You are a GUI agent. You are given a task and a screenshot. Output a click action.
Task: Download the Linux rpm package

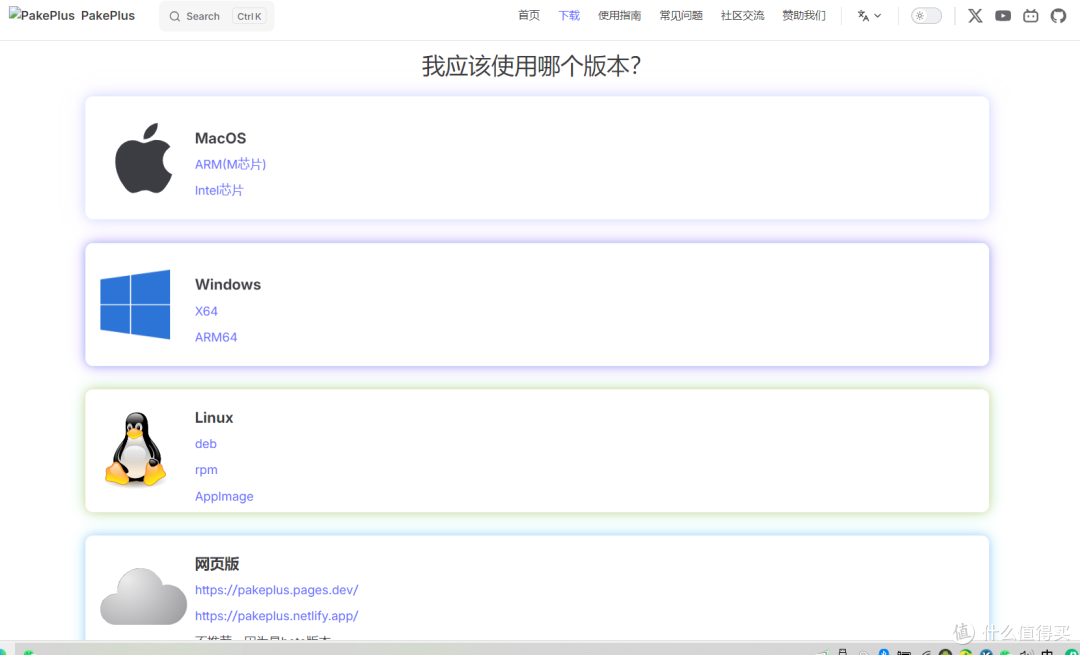(206, 470)
